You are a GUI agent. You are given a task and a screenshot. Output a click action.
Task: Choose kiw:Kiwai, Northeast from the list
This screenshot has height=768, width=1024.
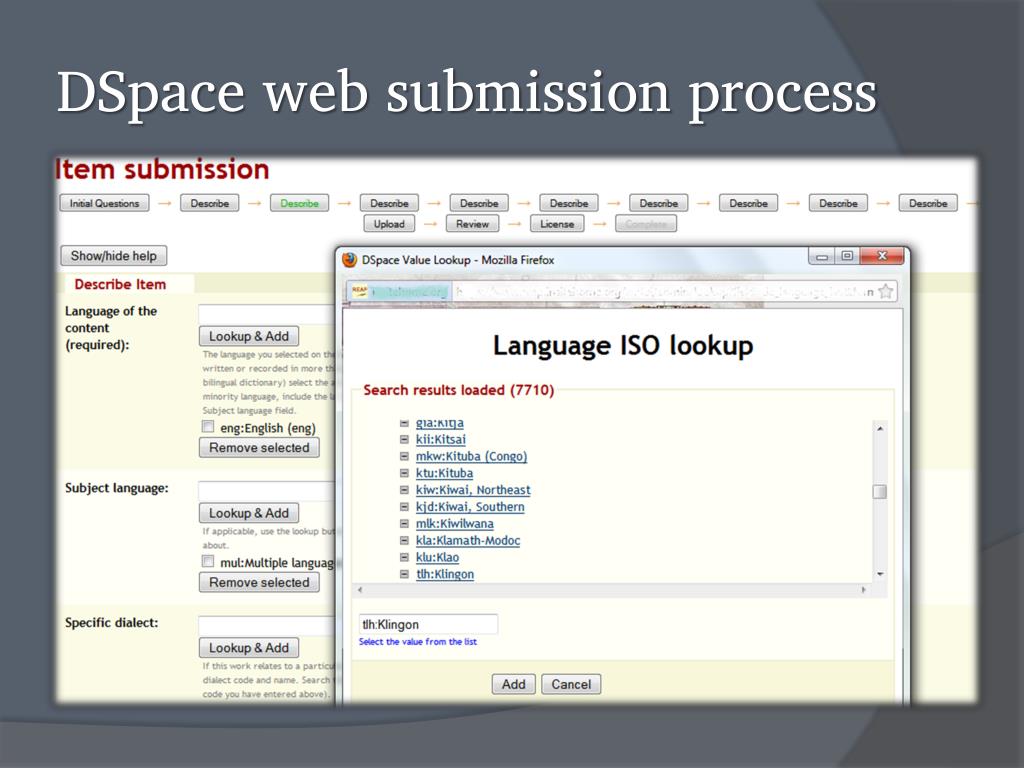tap(473, 490)
